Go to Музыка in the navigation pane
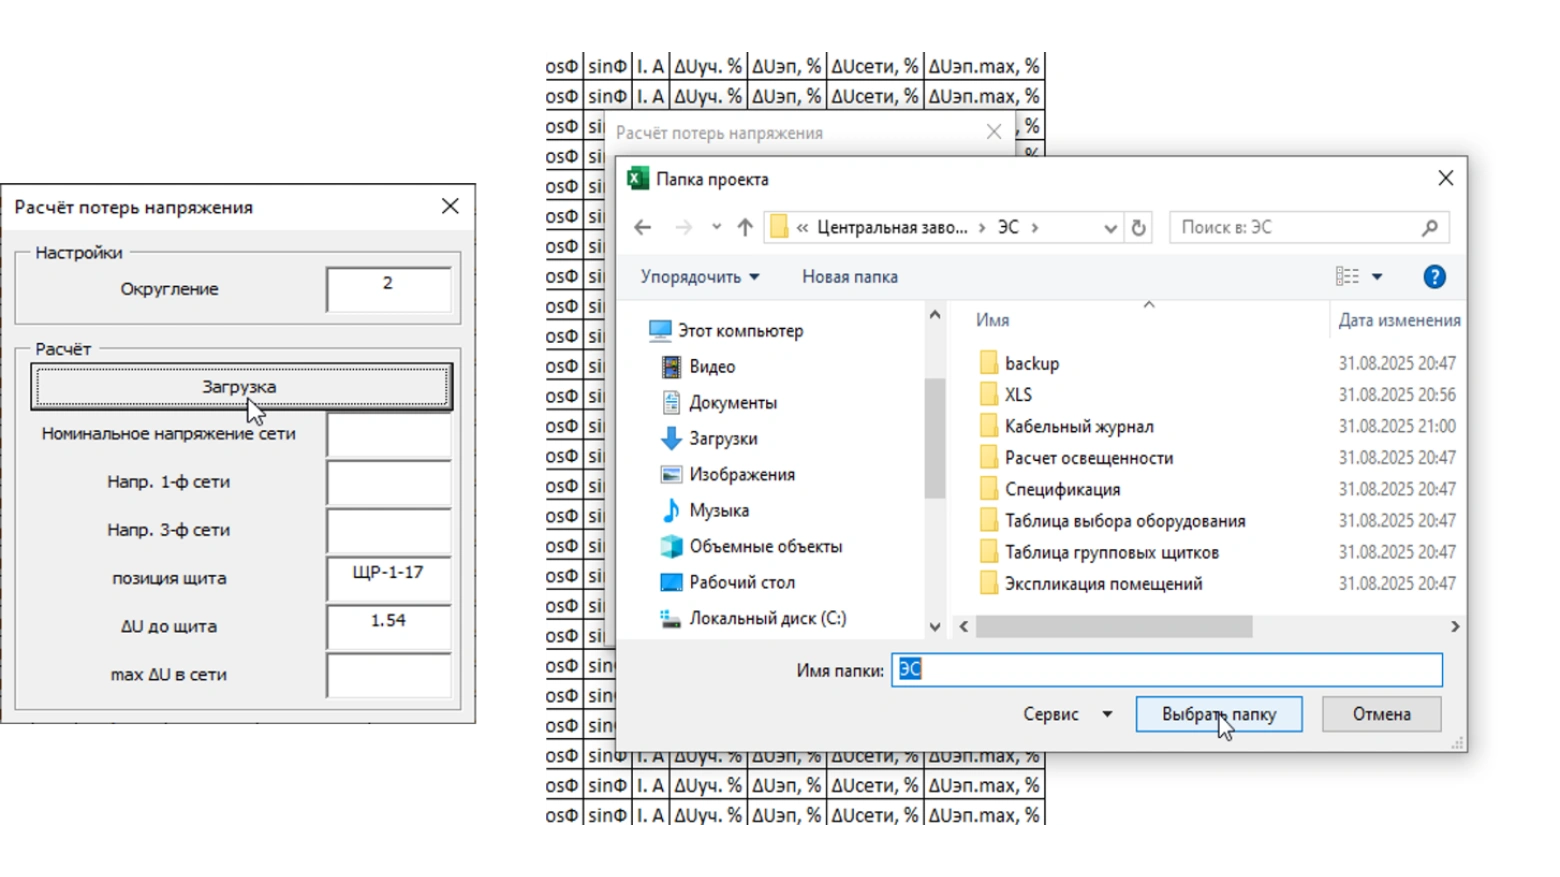1560x877 pixels. [x=718, y=511]
